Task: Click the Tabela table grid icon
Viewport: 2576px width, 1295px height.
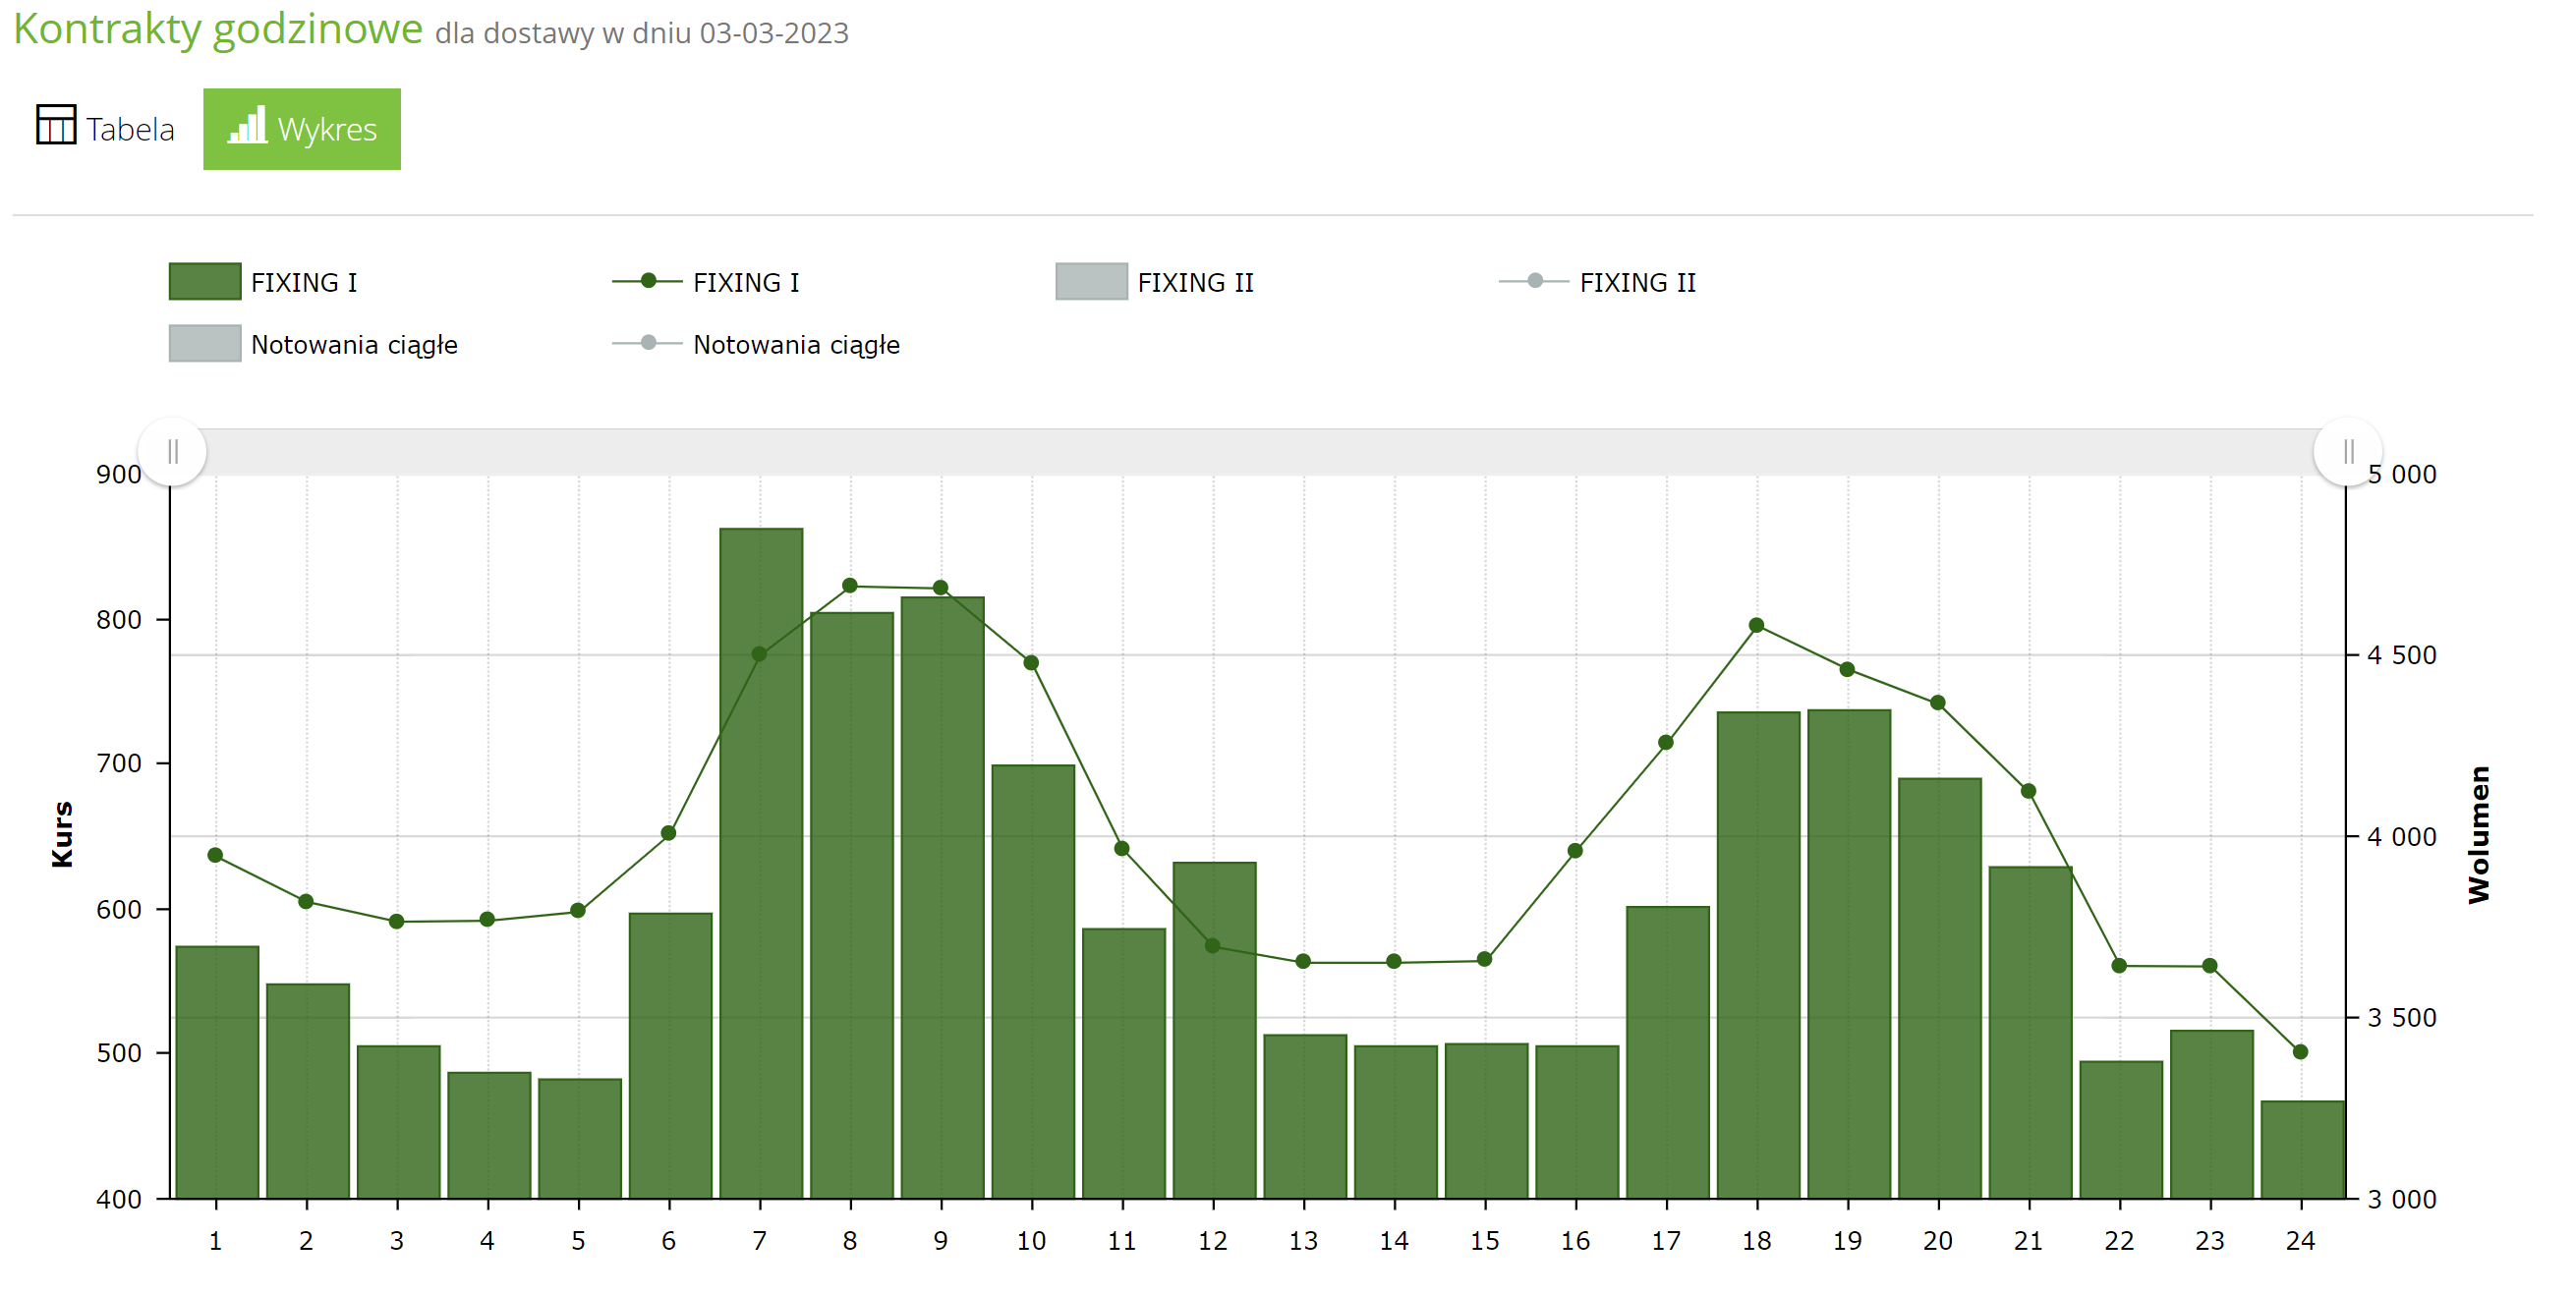Action: click(56, 126)
